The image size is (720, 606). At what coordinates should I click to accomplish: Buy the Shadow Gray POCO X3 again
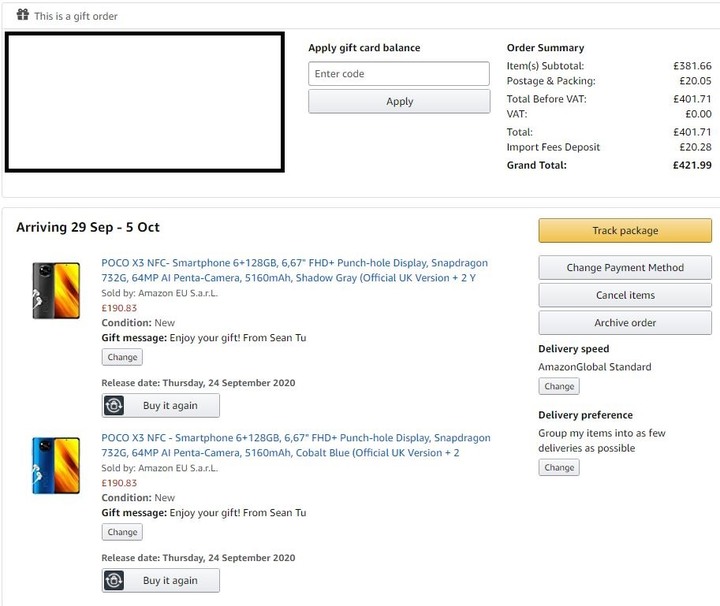(161, 405)
